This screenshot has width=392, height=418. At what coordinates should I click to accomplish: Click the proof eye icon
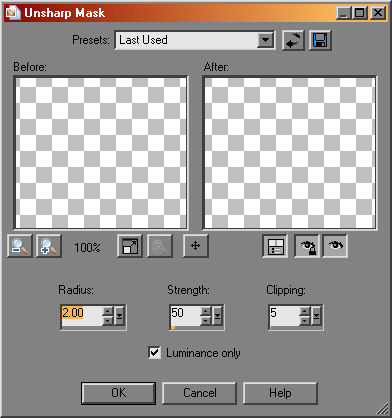coord(335,246)
